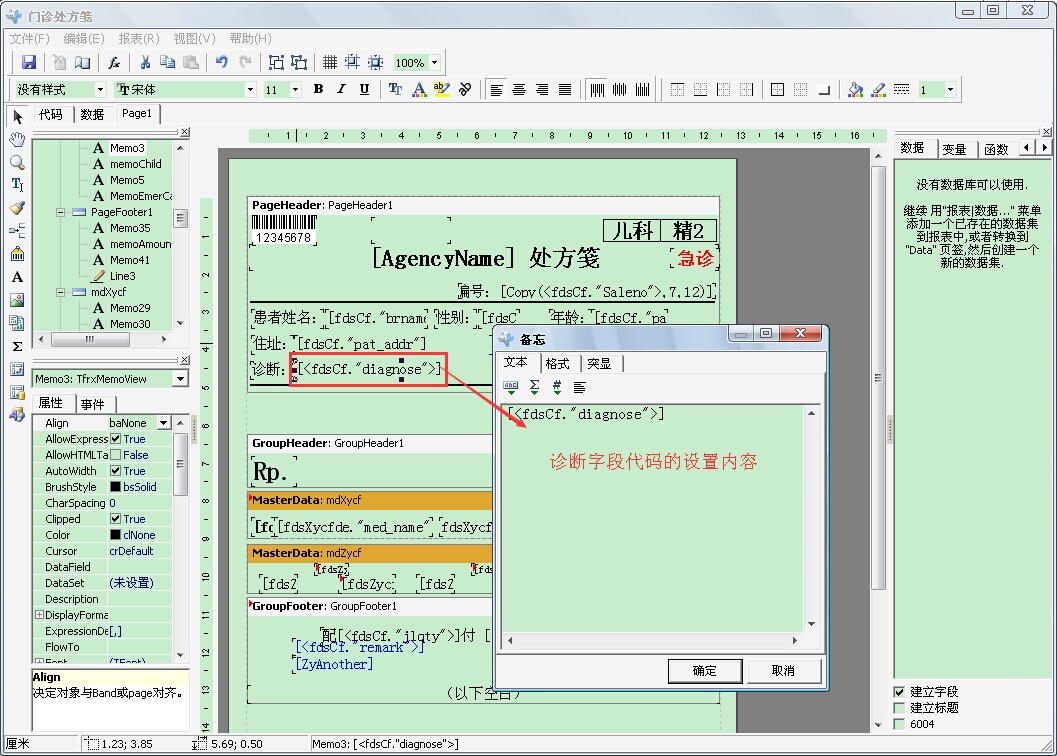Open the font color picker
Image resolution: width=1057 pixels, height=756 pixels.
419,89
